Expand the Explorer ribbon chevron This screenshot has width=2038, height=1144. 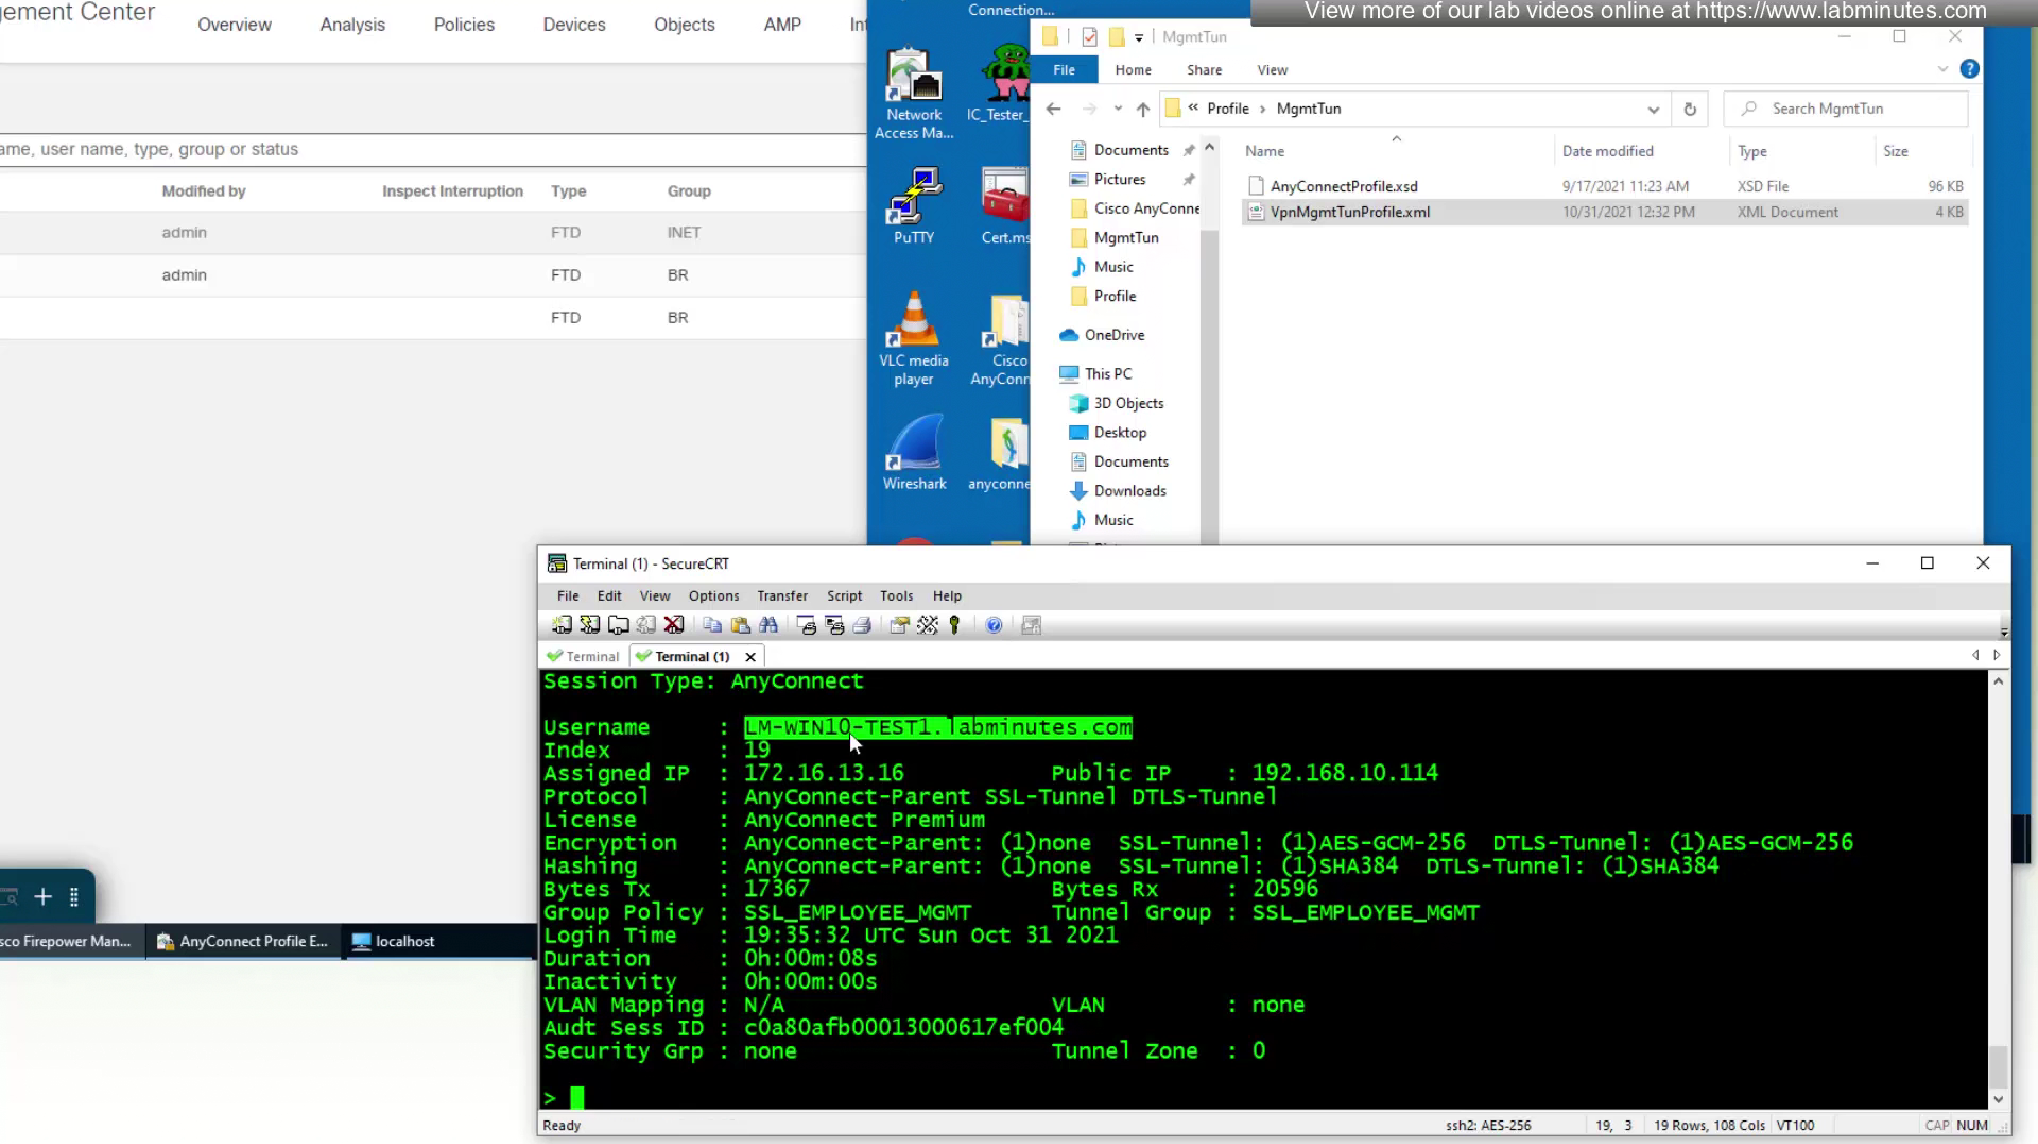tap(1942, 69)
